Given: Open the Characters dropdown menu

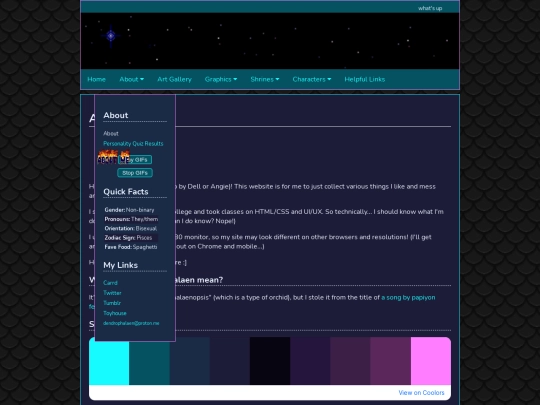Looking at the screenshot, I should click(x=312, y=79).
